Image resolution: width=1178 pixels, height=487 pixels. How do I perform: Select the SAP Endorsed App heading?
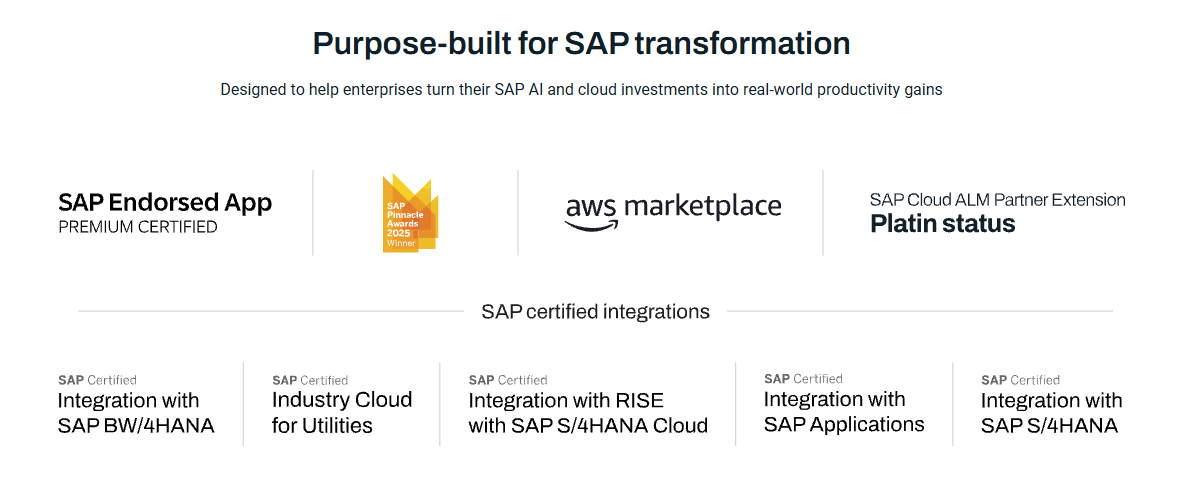pyautogui.click(x=165, y=202)
